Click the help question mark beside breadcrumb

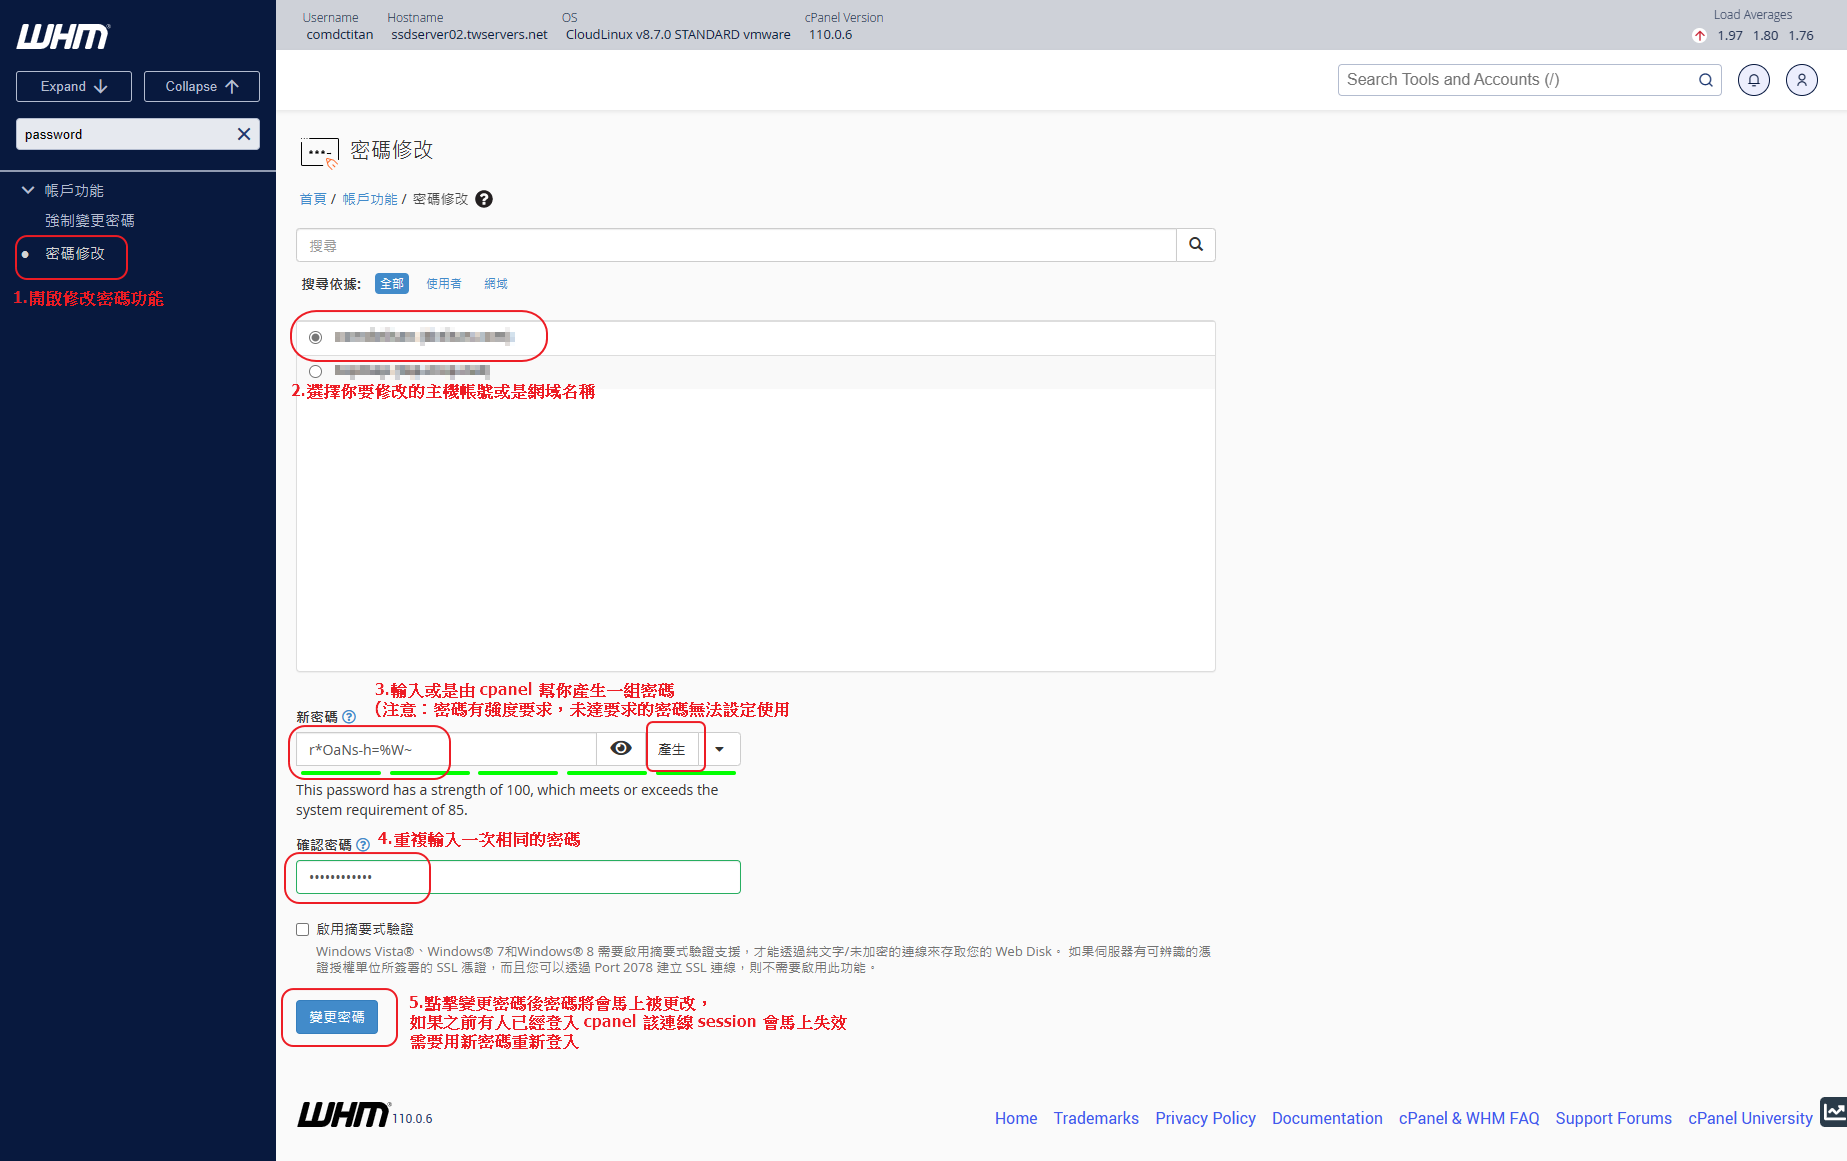pyautogui.click(x=484, y=199)
